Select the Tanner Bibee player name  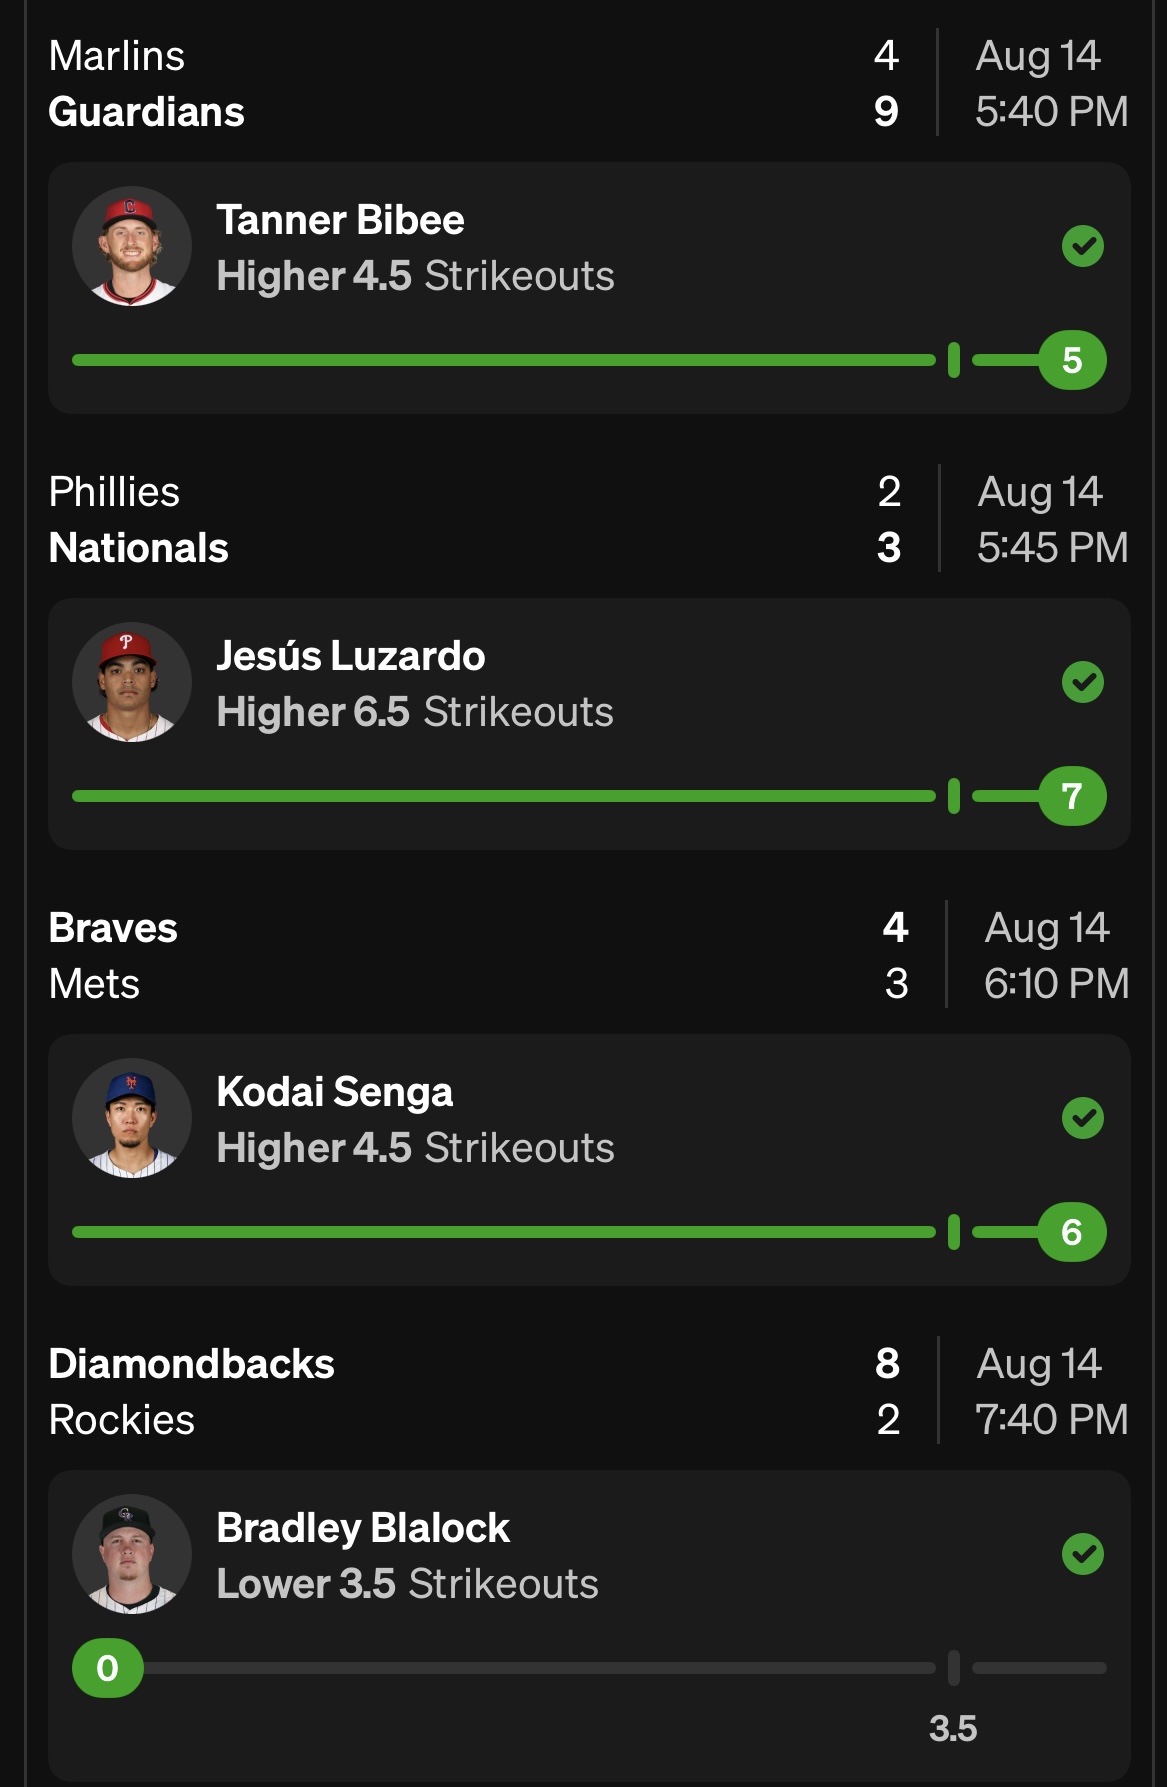click(340, 220)
